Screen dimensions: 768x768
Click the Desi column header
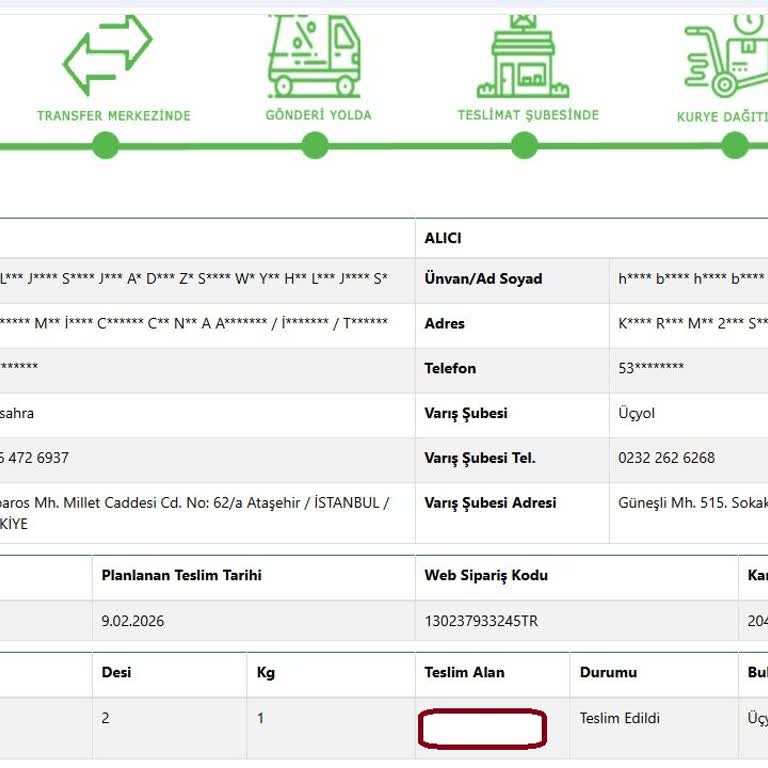[116, 672]
